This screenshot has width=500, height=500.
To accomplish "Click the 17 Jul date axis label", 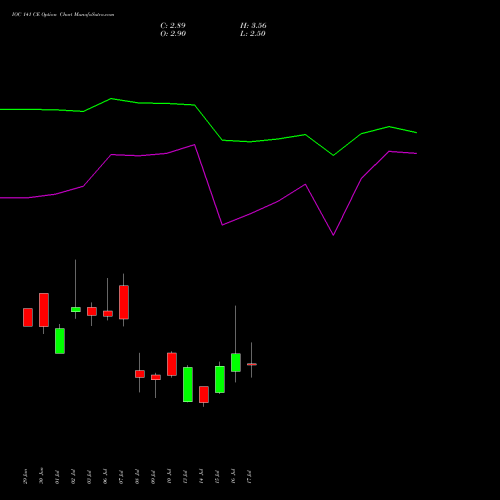I will 250,477.
